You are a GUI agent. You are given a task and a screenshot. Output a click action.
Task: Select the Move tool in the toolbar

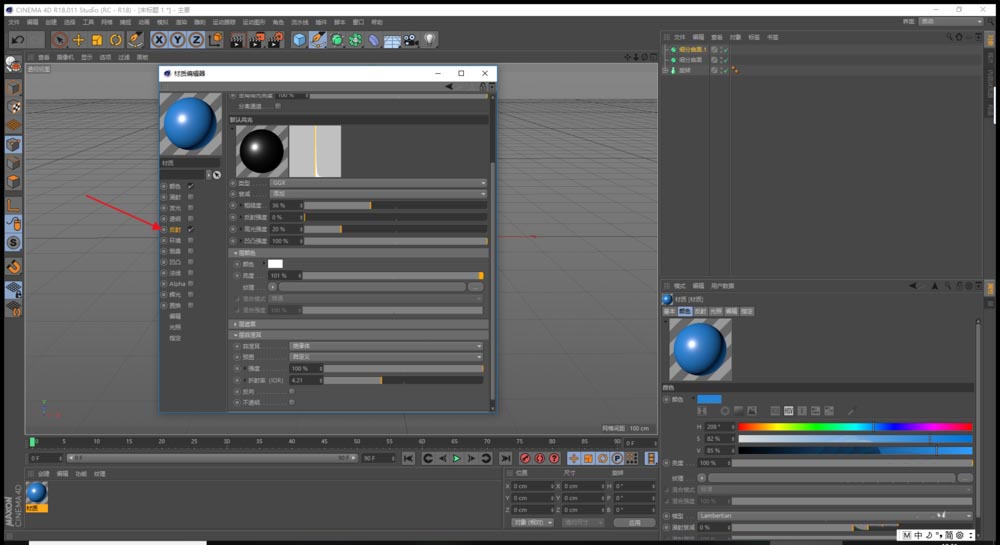pos(78,40)
